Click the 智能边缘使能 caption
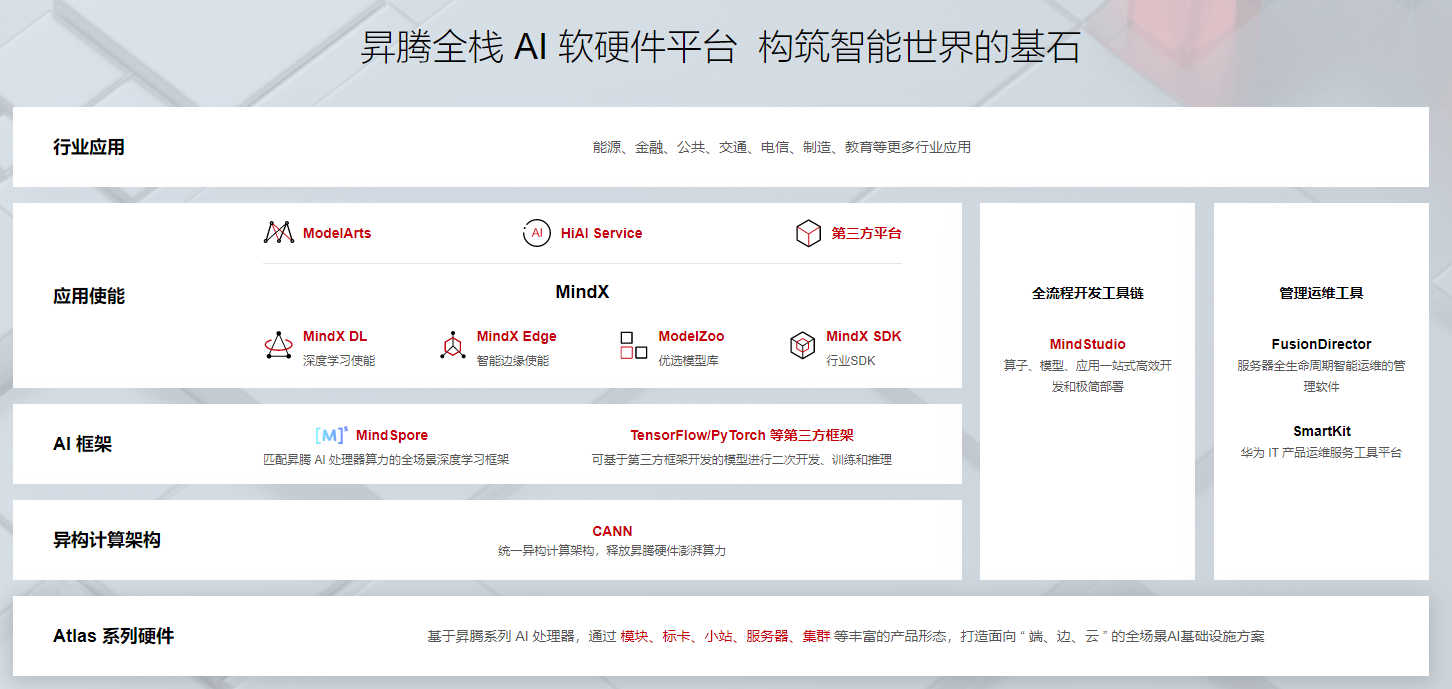Viewport: 1452px width, 689px height. (x=513, y=360)
